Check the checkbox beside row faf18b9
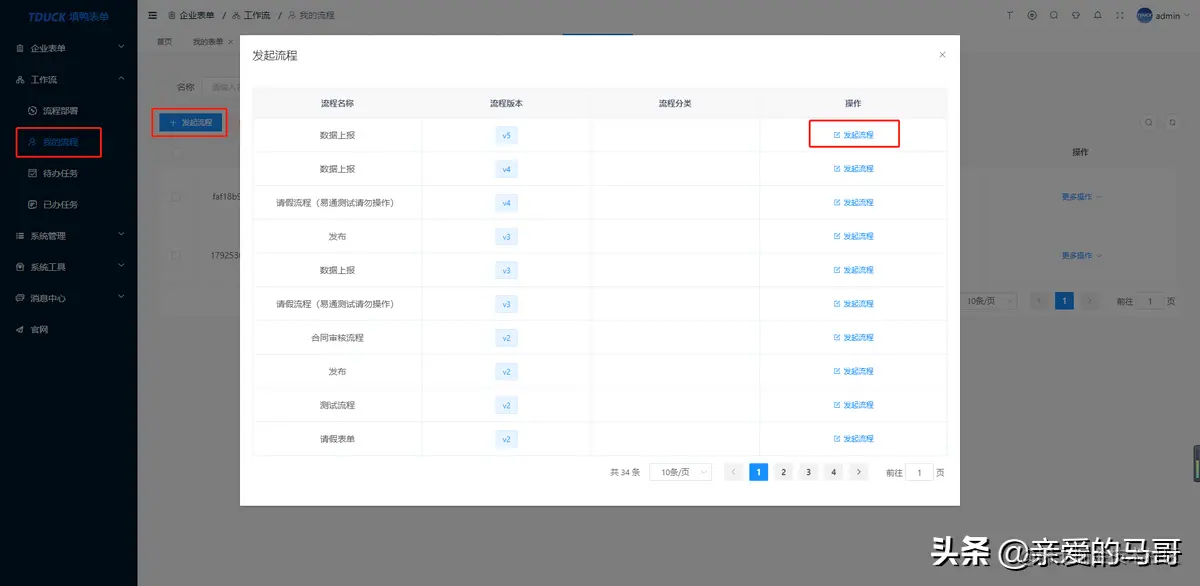The image size is (1200, 586). pyautogui.click(x=175, y=196)
